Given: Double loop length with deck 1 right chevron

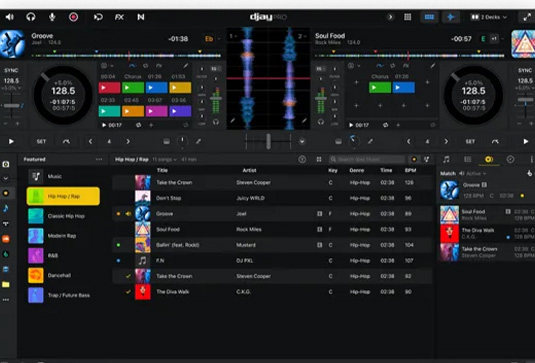Looking at the screenshot, I should [x=128, y=141].
